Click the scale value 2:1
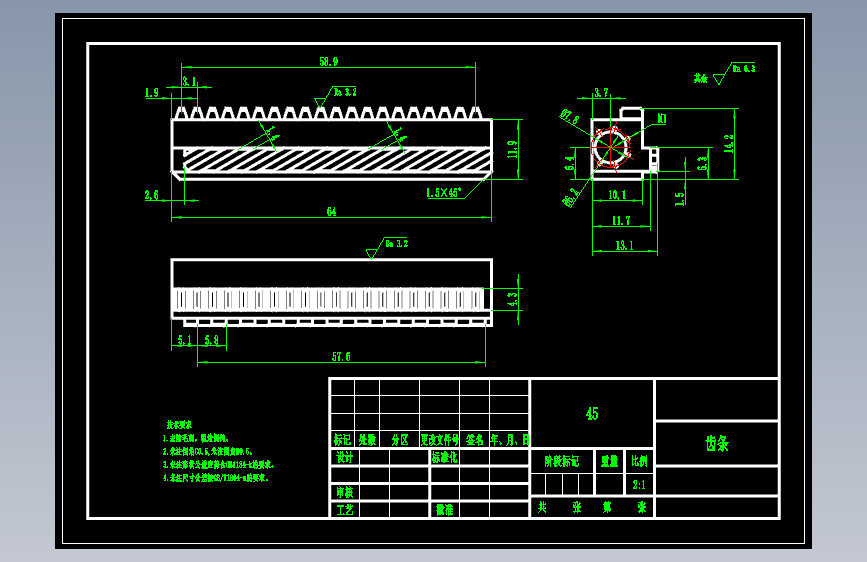 coord(639,485)
